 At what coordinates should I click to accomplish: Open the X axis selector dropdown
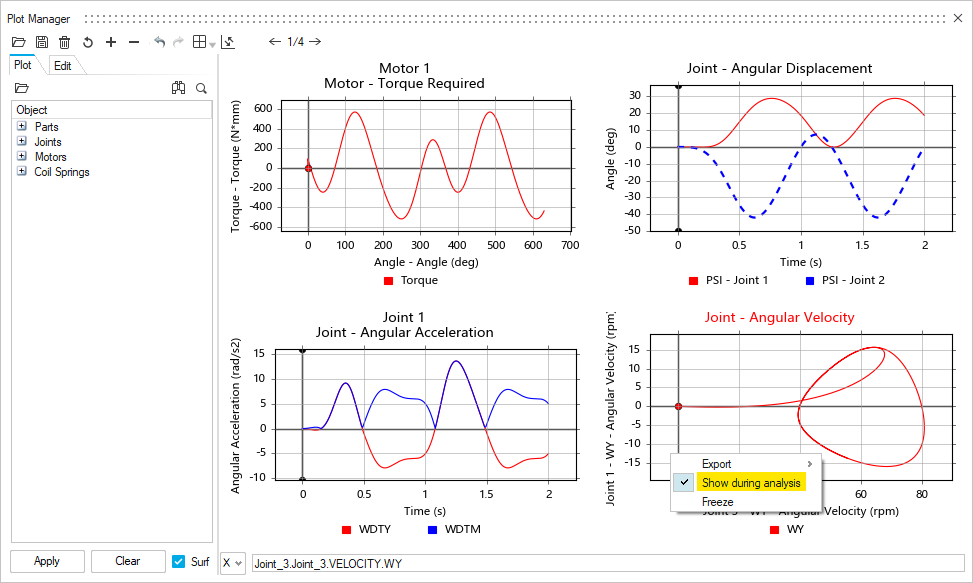coord(232,563)
